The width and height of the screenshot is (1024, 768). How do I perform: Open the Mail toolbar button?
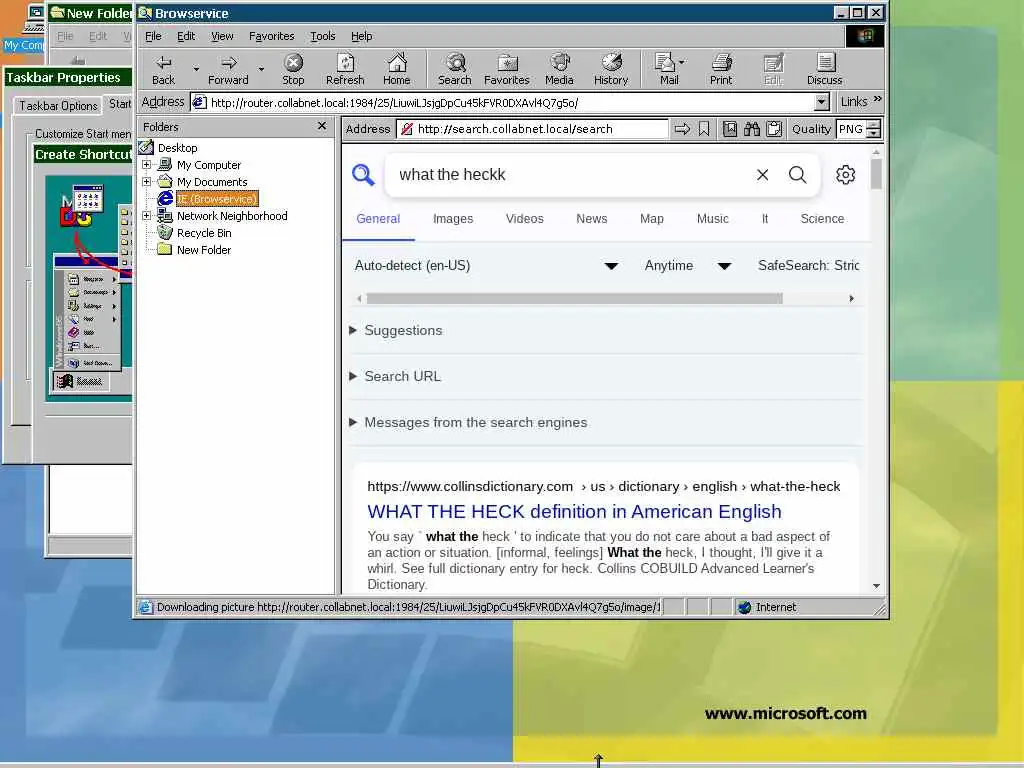pos(669,69)
